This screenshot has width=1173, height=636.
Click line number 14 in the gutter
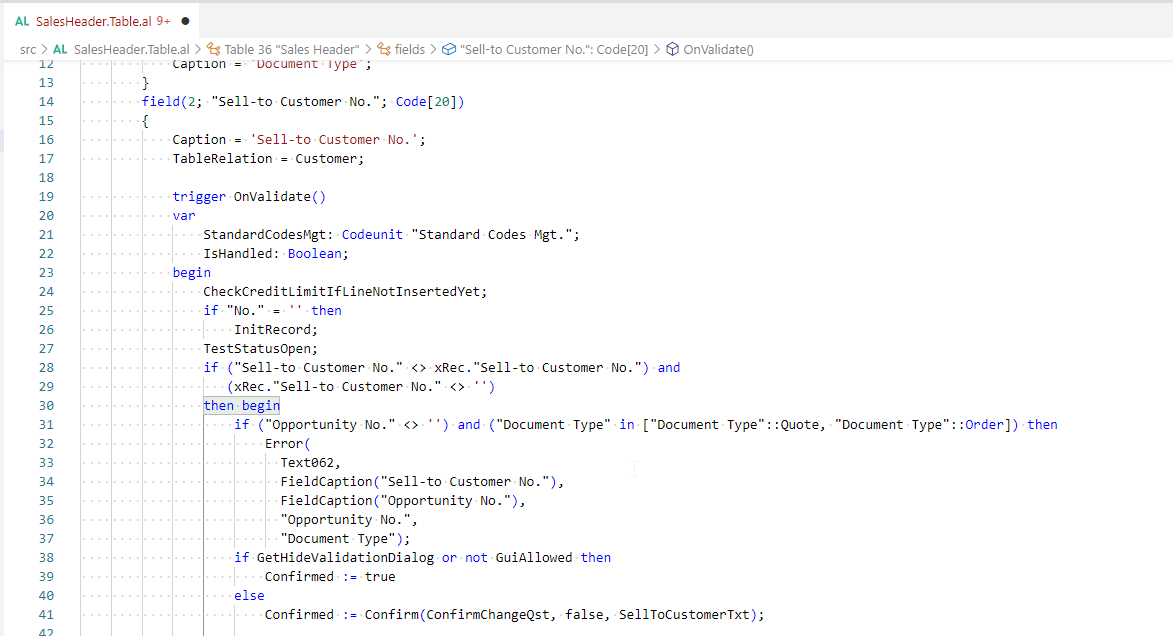pos(46,102)
